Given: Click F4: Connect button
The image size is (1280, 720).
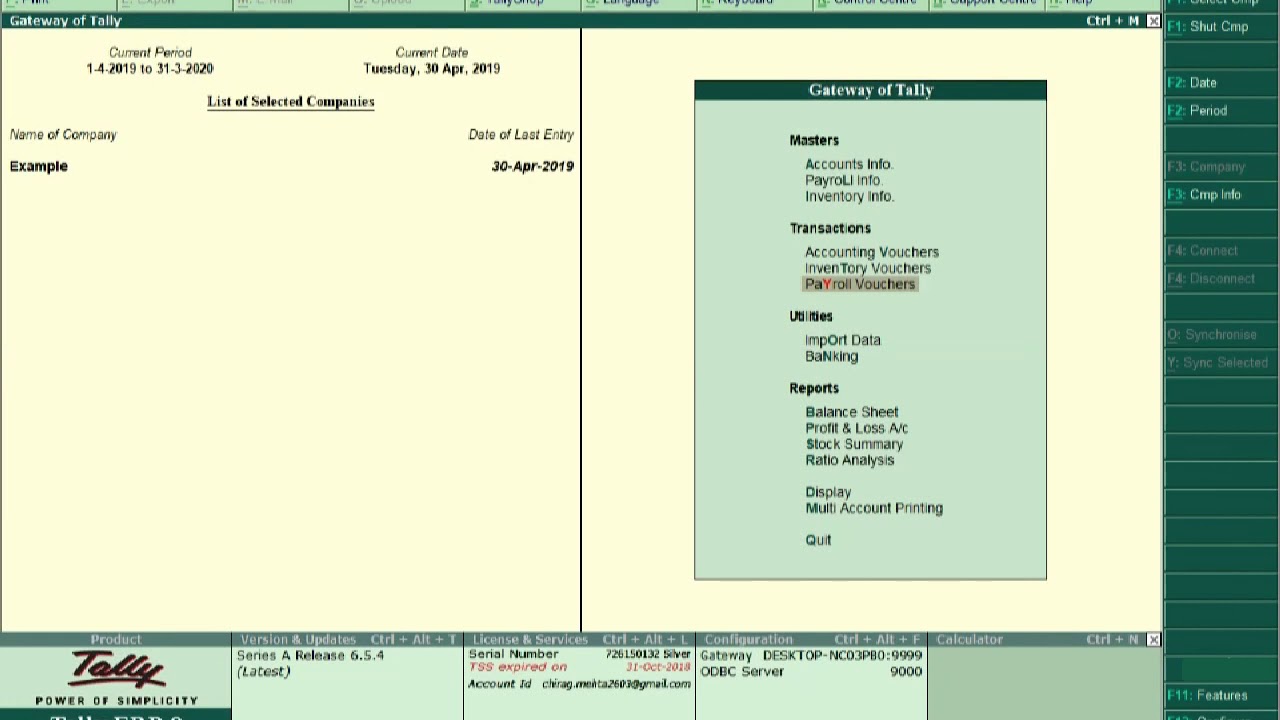Looking at the screenshot, I should (1220, 251).
